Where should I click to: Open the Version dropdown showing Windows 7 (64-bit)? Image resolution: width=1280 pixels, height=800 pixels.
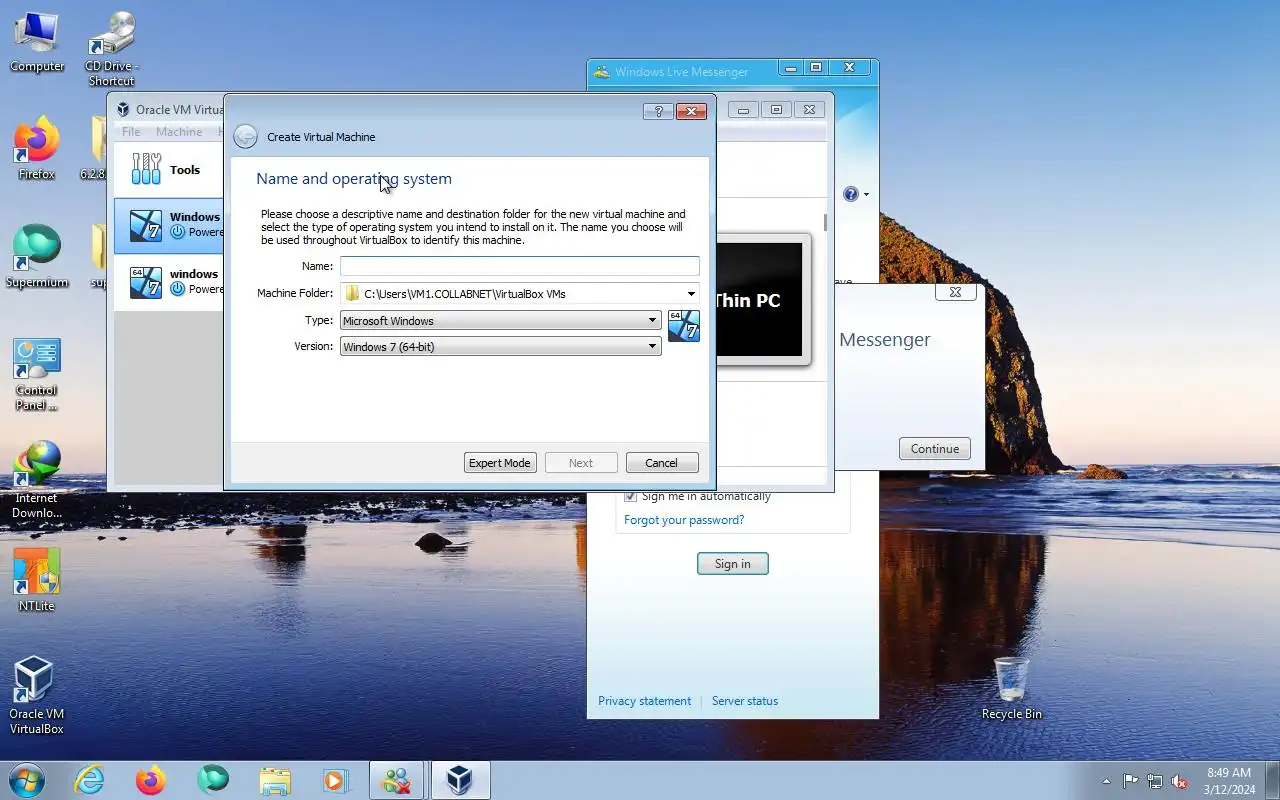click(500, 346)
